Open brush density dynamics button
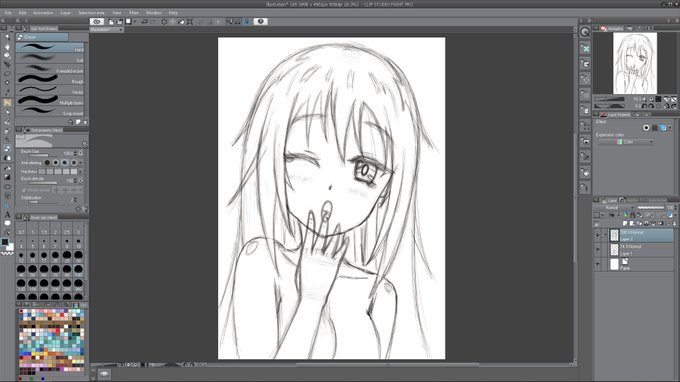The image size is (680, 382). point(81,180)
